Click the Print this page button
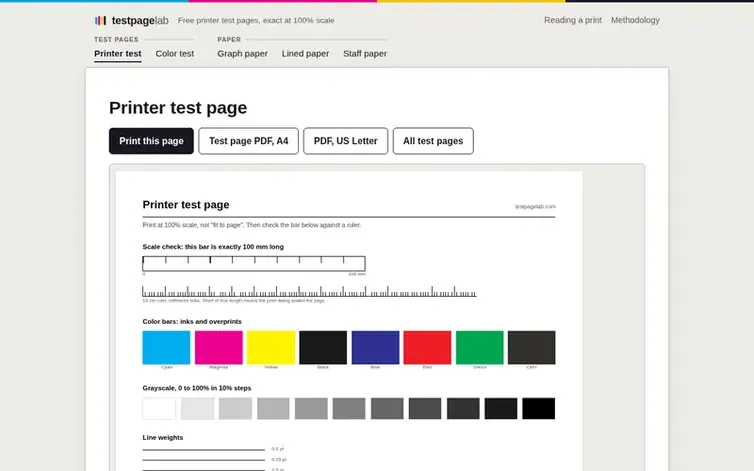The image size is (754, 471). click(151, 141)
